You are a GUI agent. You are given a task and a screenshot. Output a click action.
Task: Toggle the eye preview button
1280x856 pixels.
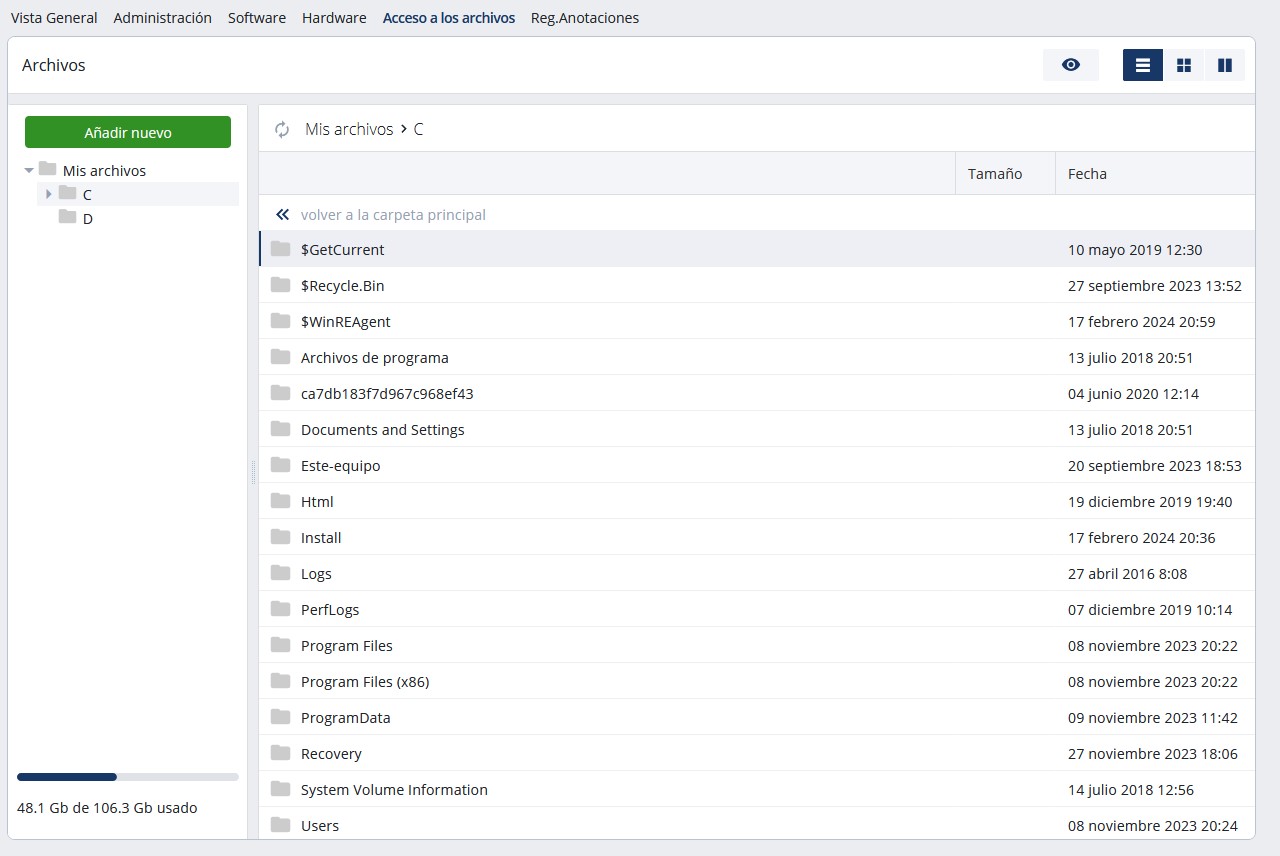point(1070,65)
